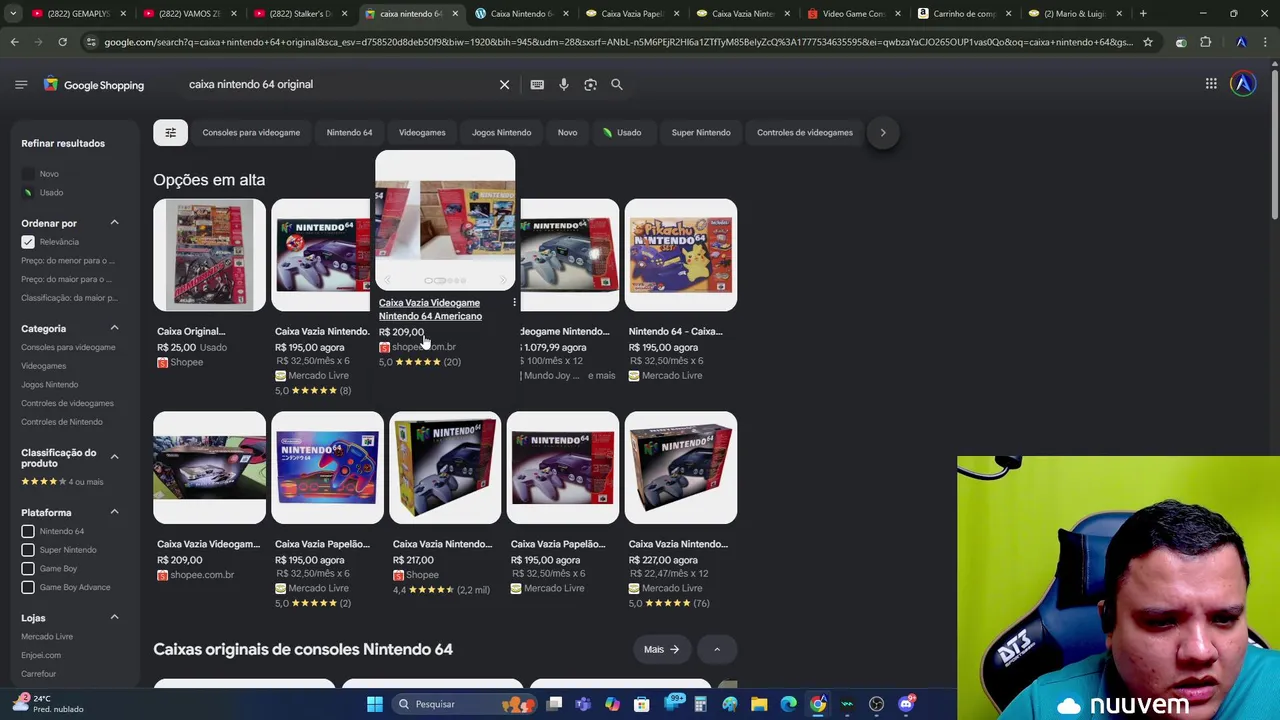Filter rating by 4 stars ou mais
The width and height of the screenshot is (1280, 720).
[62, 482]
